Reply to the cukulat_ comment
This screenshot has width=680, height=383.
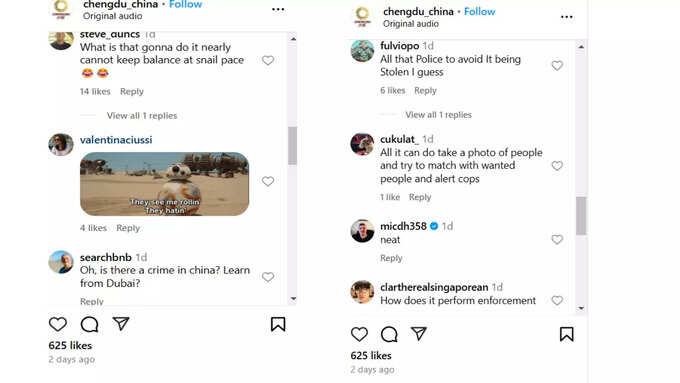click(420, 197)
